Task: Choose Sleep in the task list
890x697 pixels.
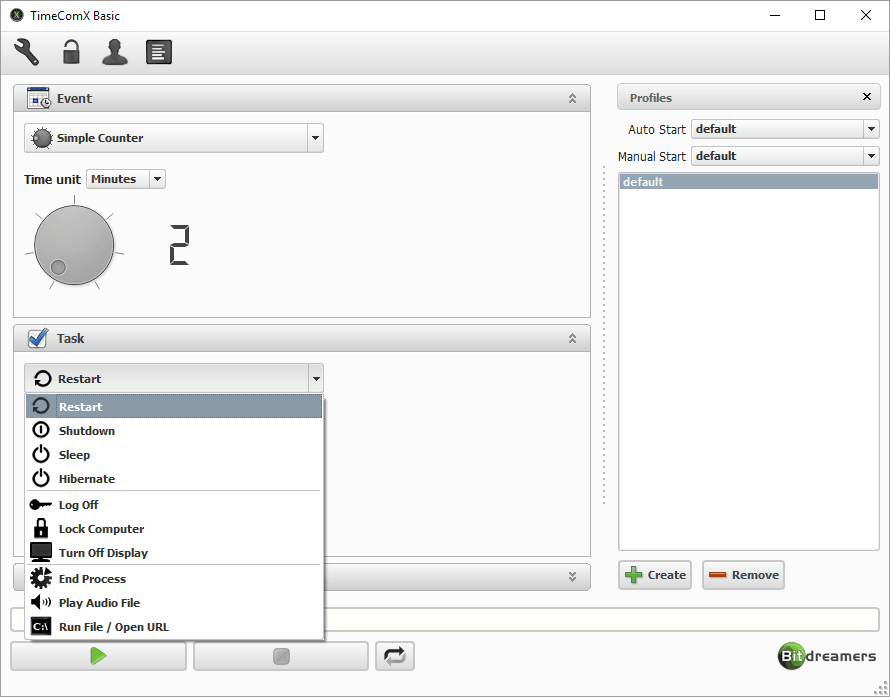Action: 174,455
